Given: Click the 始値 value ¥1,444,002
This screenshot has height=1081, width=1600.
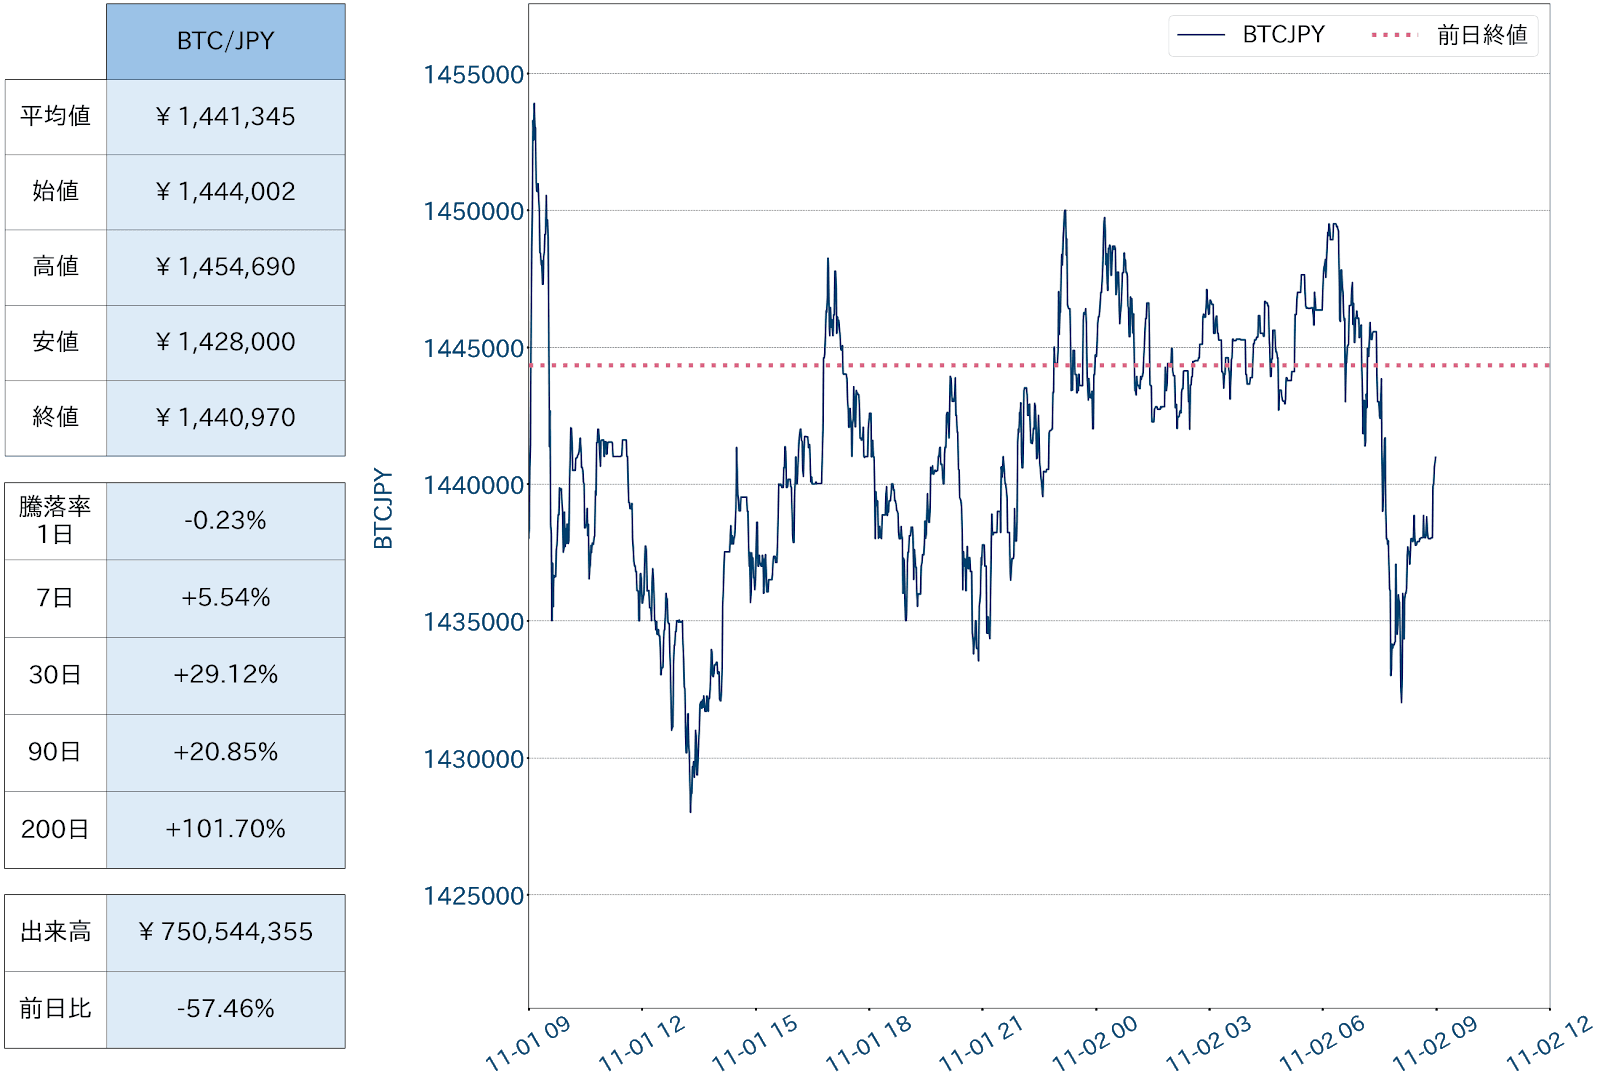Looking at the screenshot, I should [225, 192].
